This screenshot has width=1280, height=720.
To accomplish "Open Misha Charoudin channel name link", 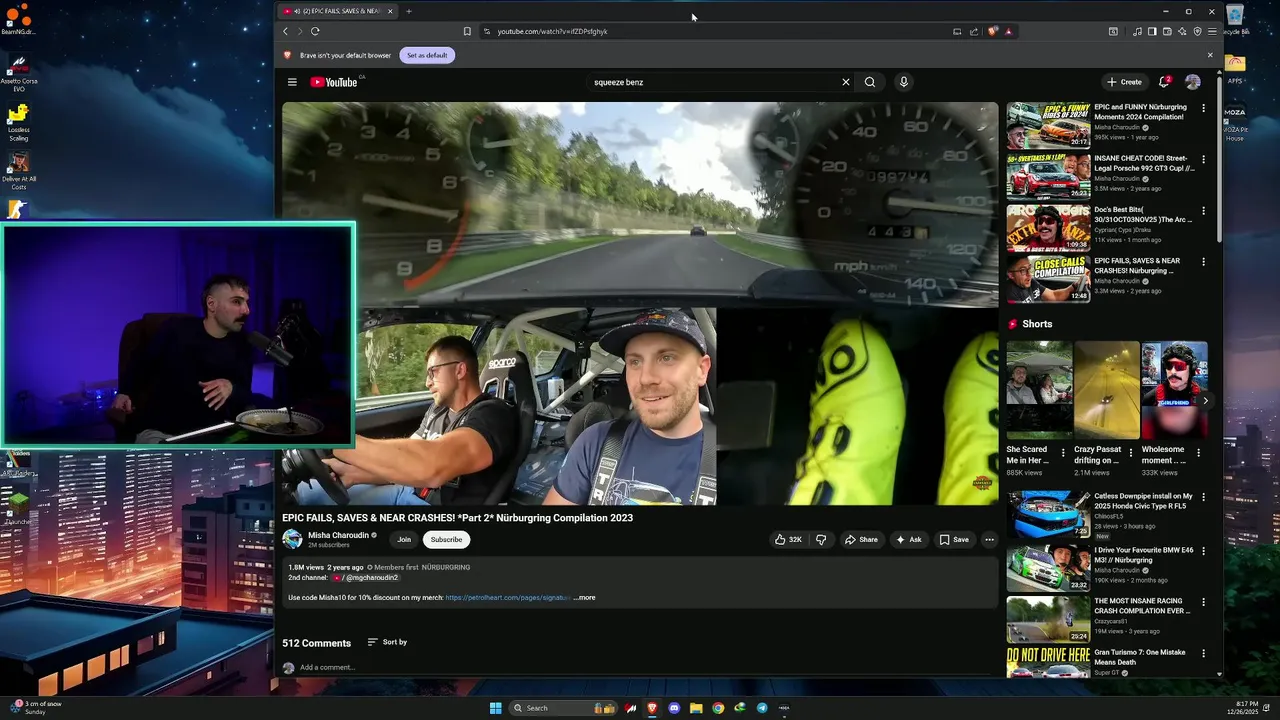I will (338, 535).
